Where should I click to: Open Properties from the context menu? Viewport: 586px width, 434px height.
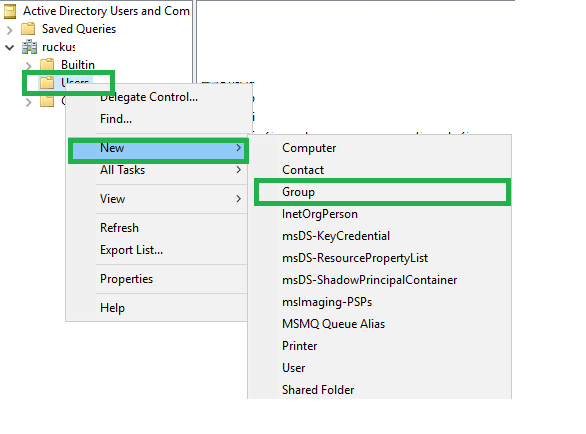[126, 279]
